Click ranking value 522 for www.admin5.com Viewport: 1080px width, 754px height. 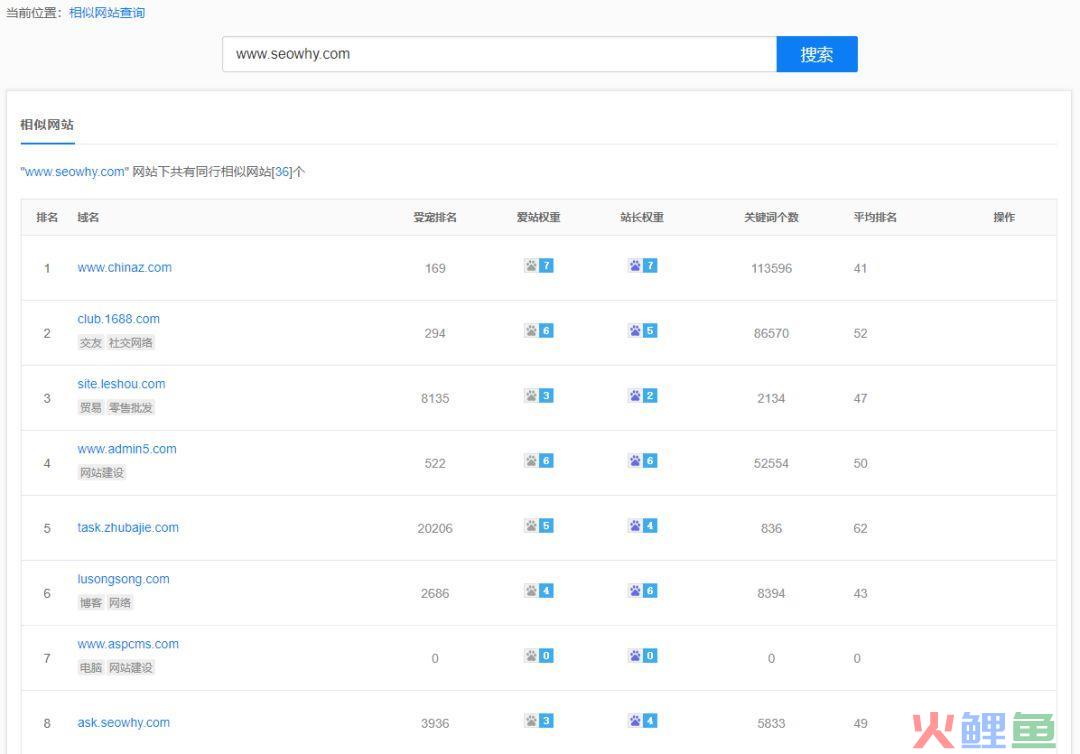[435, 463]
